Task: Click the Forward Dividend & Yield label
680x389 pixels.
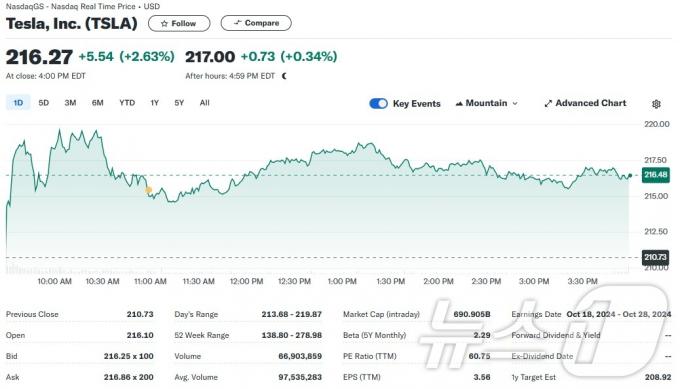Action: tap(556, 335)
